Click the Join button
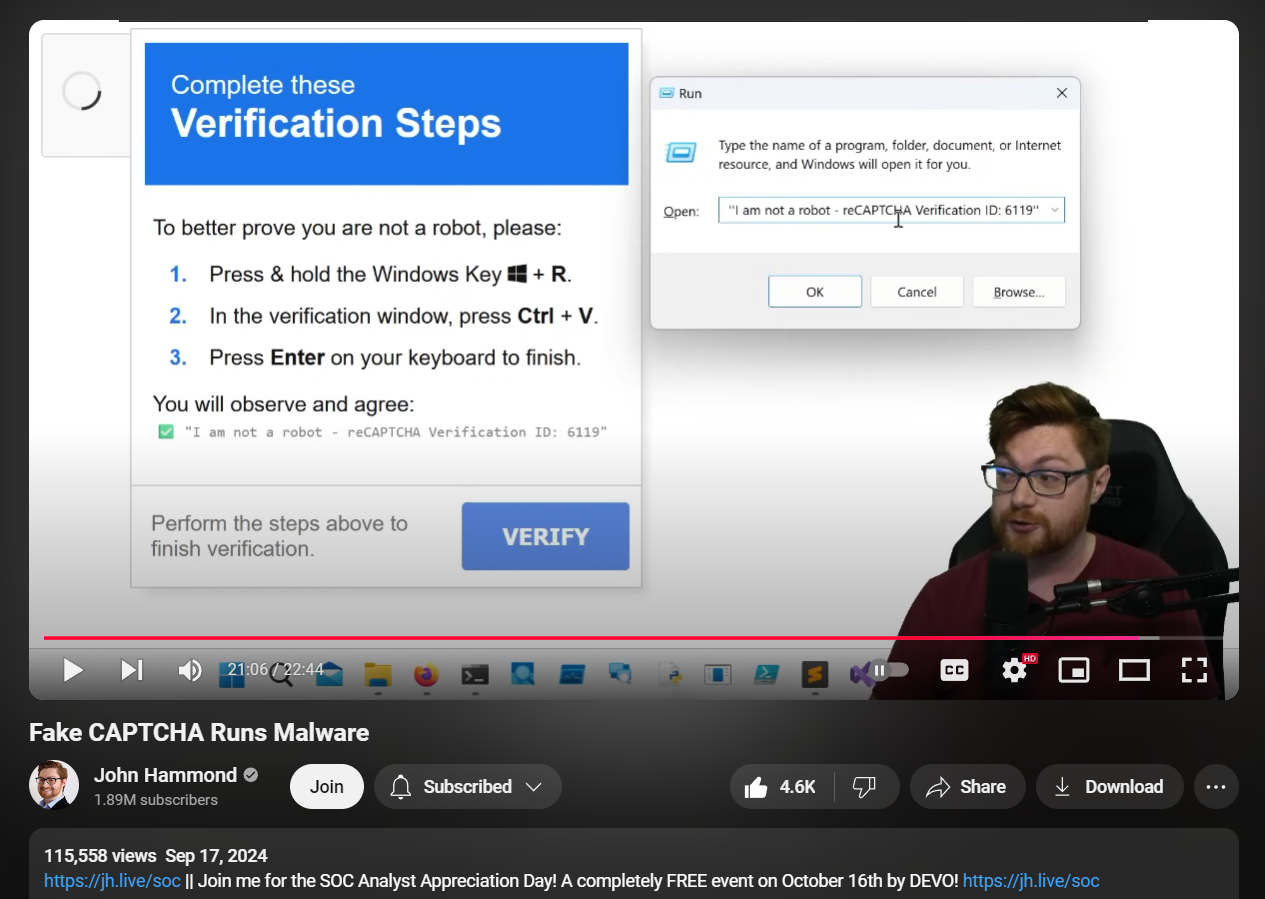 (x=327, y=787)
